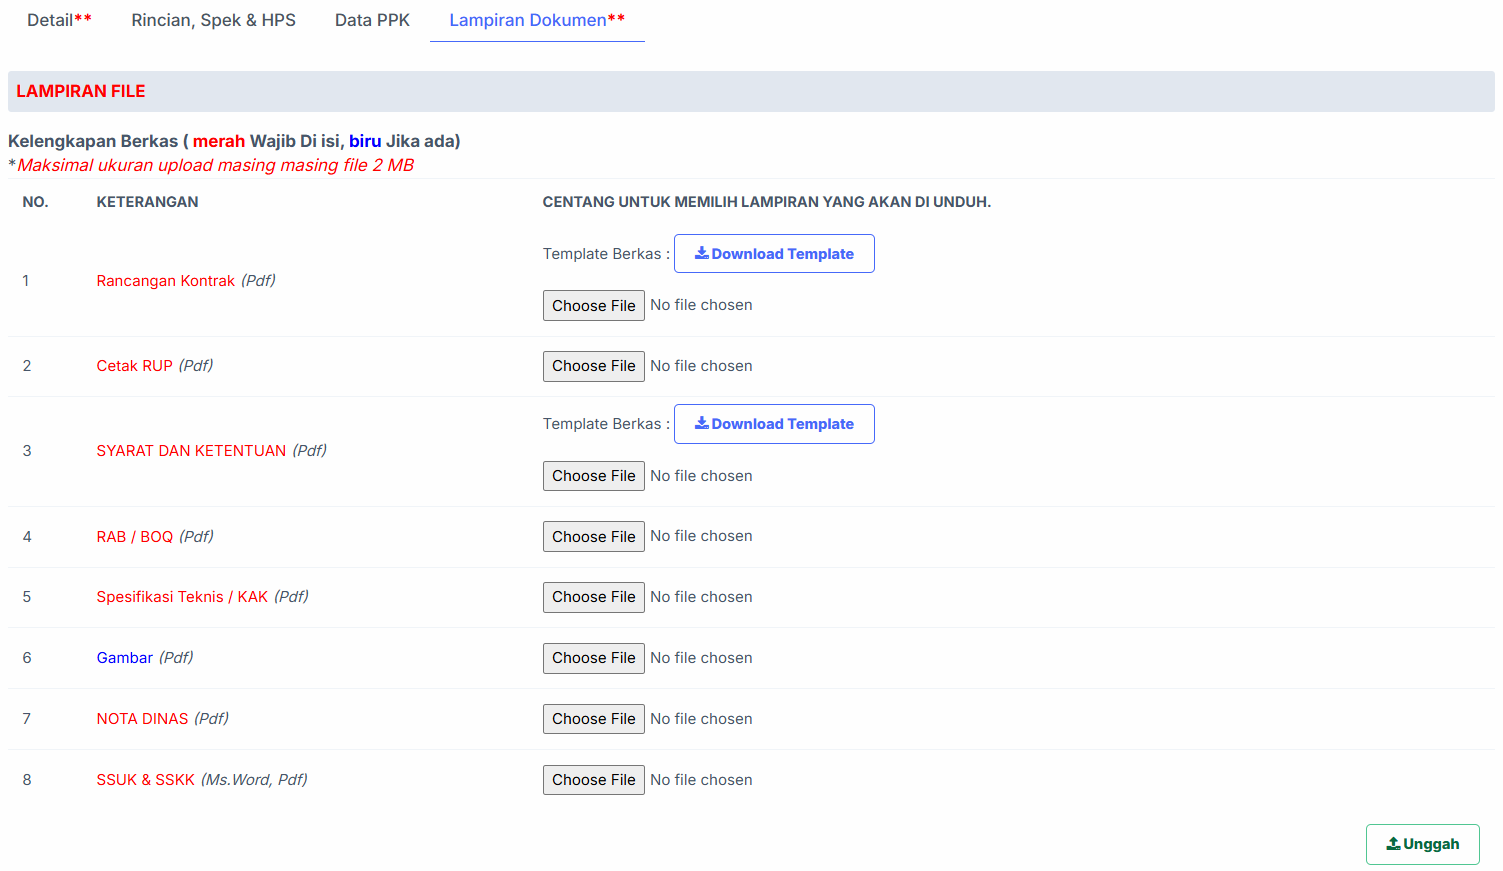This screenshot has width=1503, height=871.
Task: Click the LAMPIRAN FILE section header
Action: click(81, 91)
